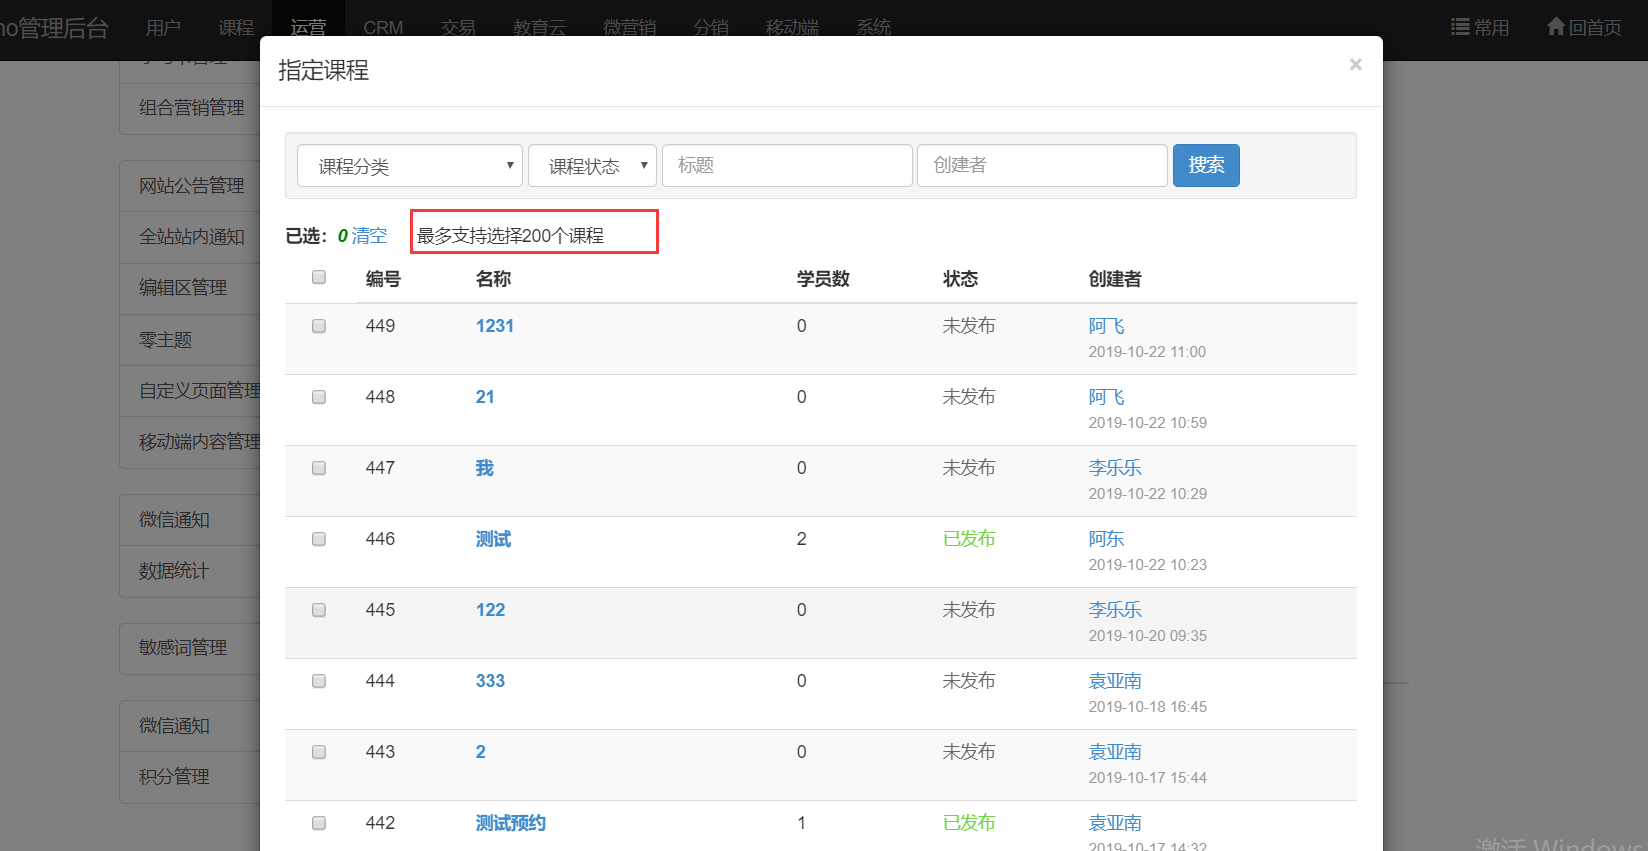Open course link named 测试预约

pos(510,823)
